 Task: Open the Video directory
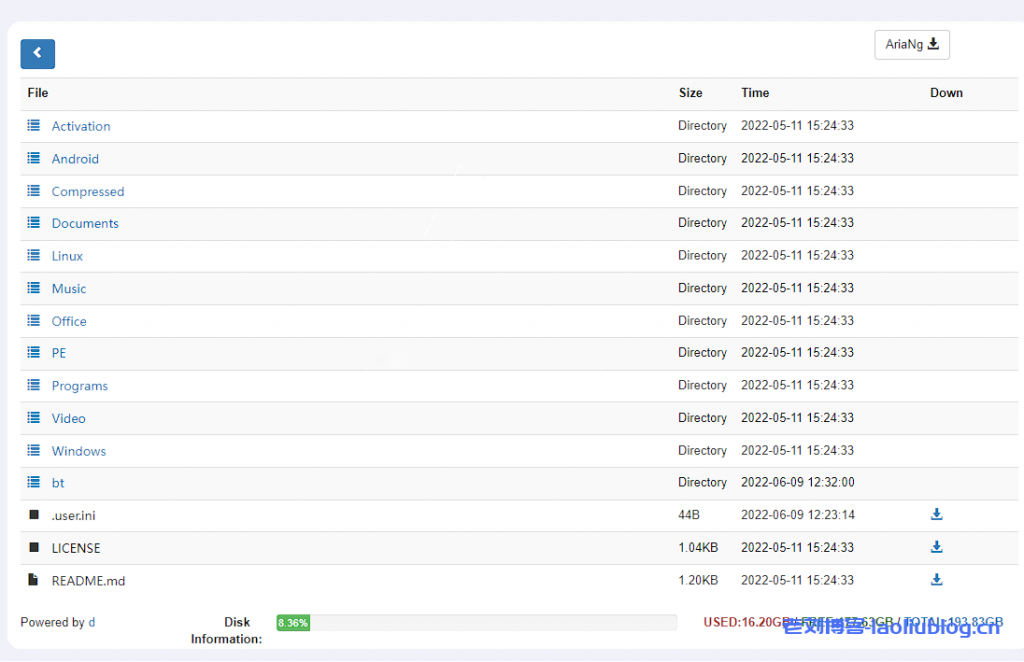pos(68,419)
